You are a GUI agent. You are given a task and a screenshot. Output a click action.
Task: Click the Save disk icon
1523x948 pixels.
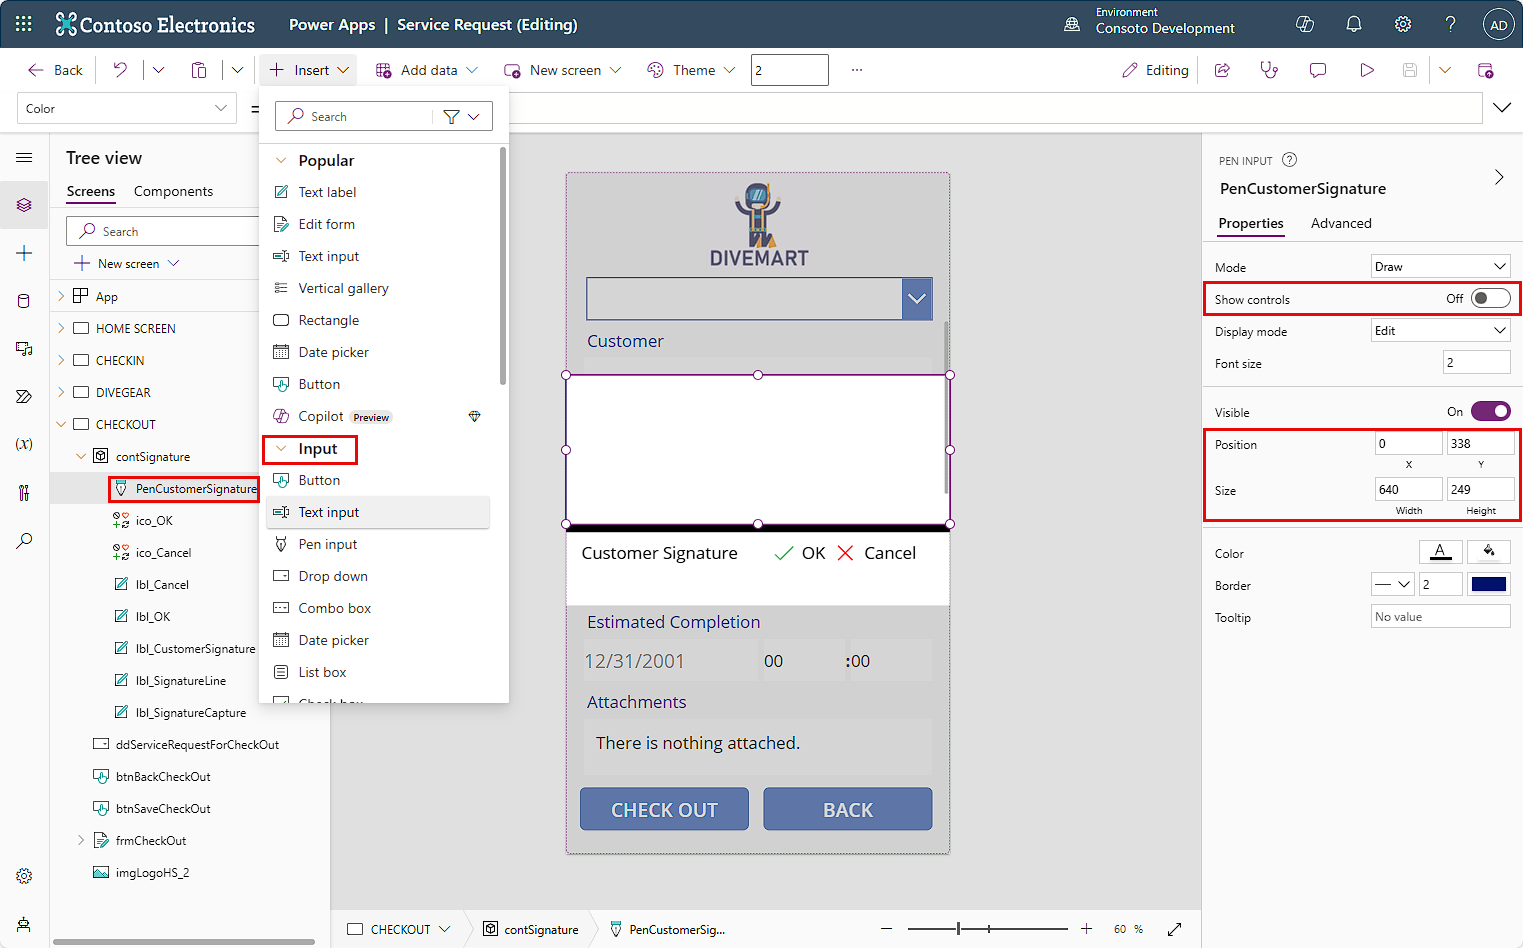(x=1410, y=70)
